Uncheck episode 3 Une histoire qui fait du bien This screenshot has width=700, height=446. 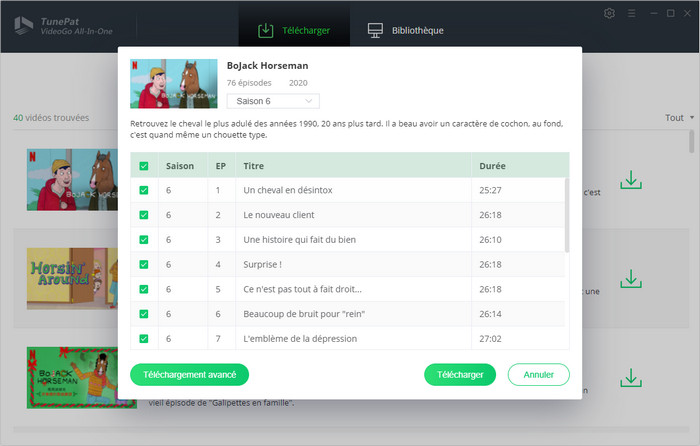tap(144, 240)
